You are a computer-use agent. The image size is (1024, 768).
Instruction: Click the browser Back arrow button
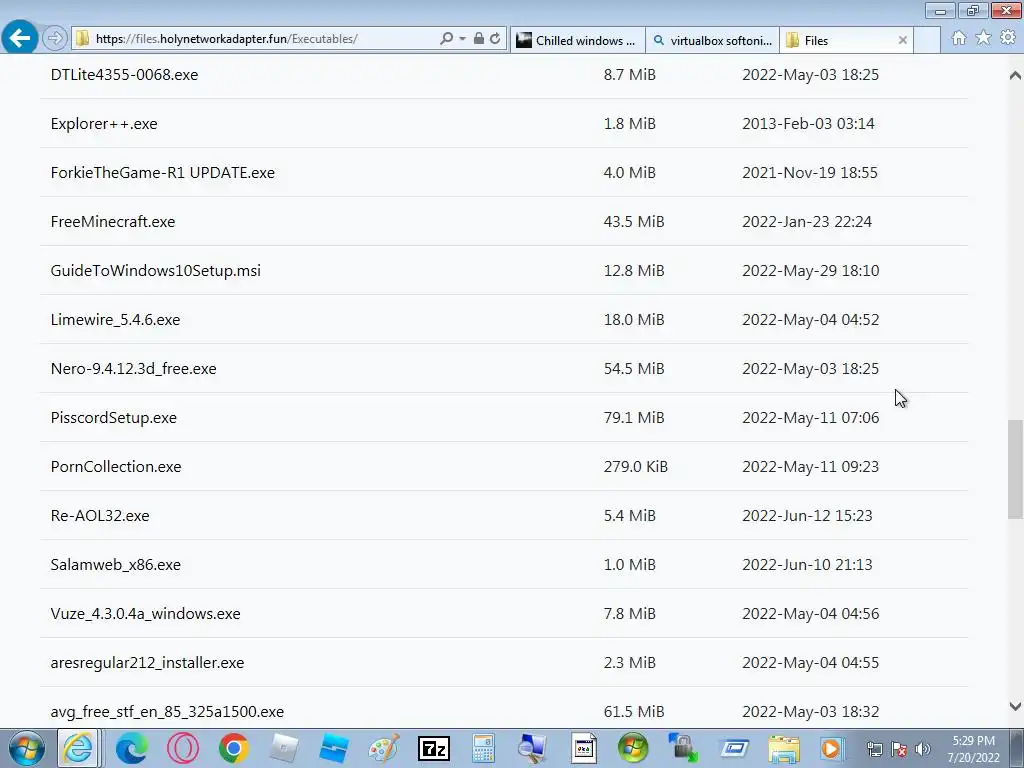pyautogui.click(x=20, y=38)
